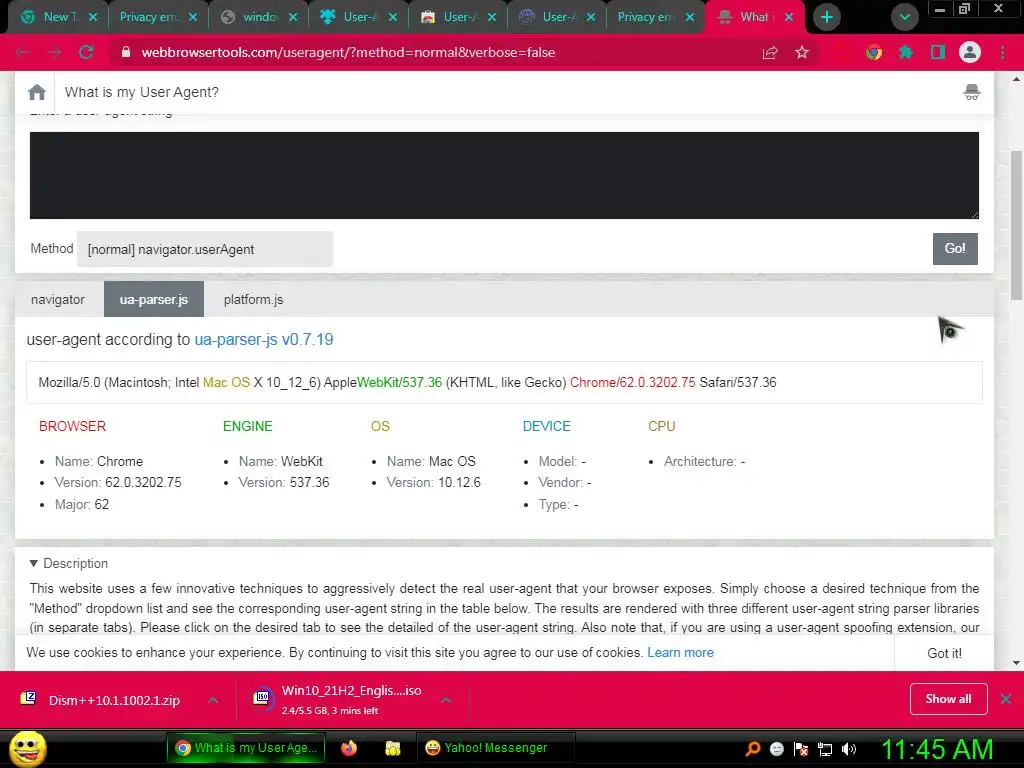Viewport: 1024px width, 768px height.
Task: Click into the user-agent string text area
Action: pyautogui.click(x=504, y=175)
